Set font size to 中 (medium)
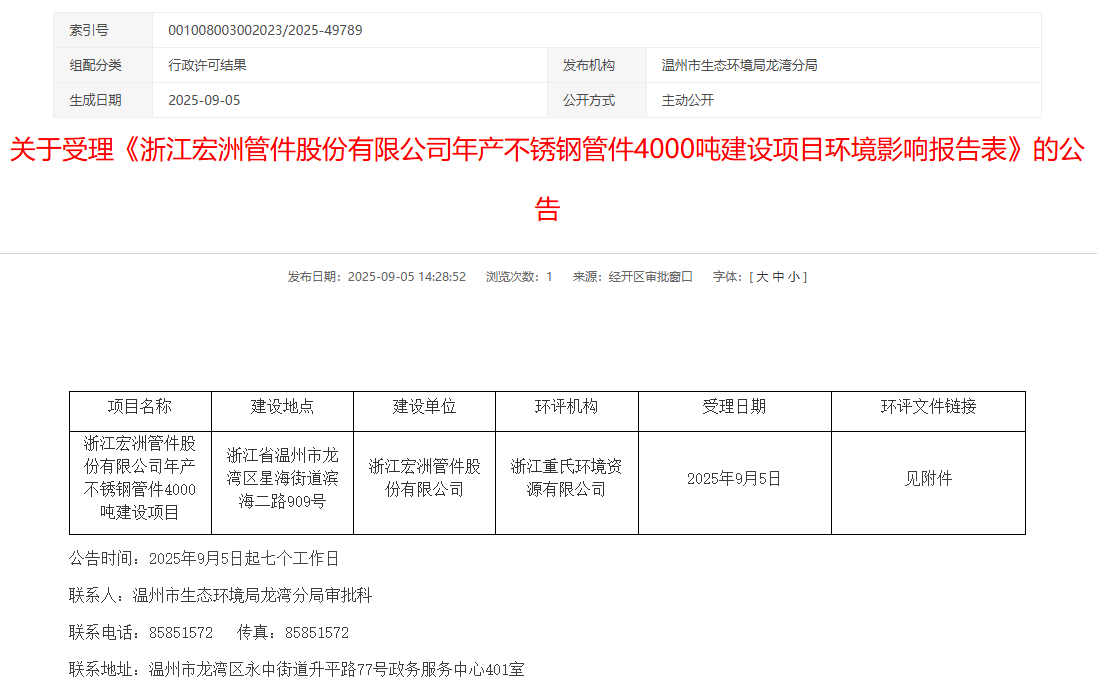The width and height of the screenshot is (1098, 691). (x=778, y=277)
